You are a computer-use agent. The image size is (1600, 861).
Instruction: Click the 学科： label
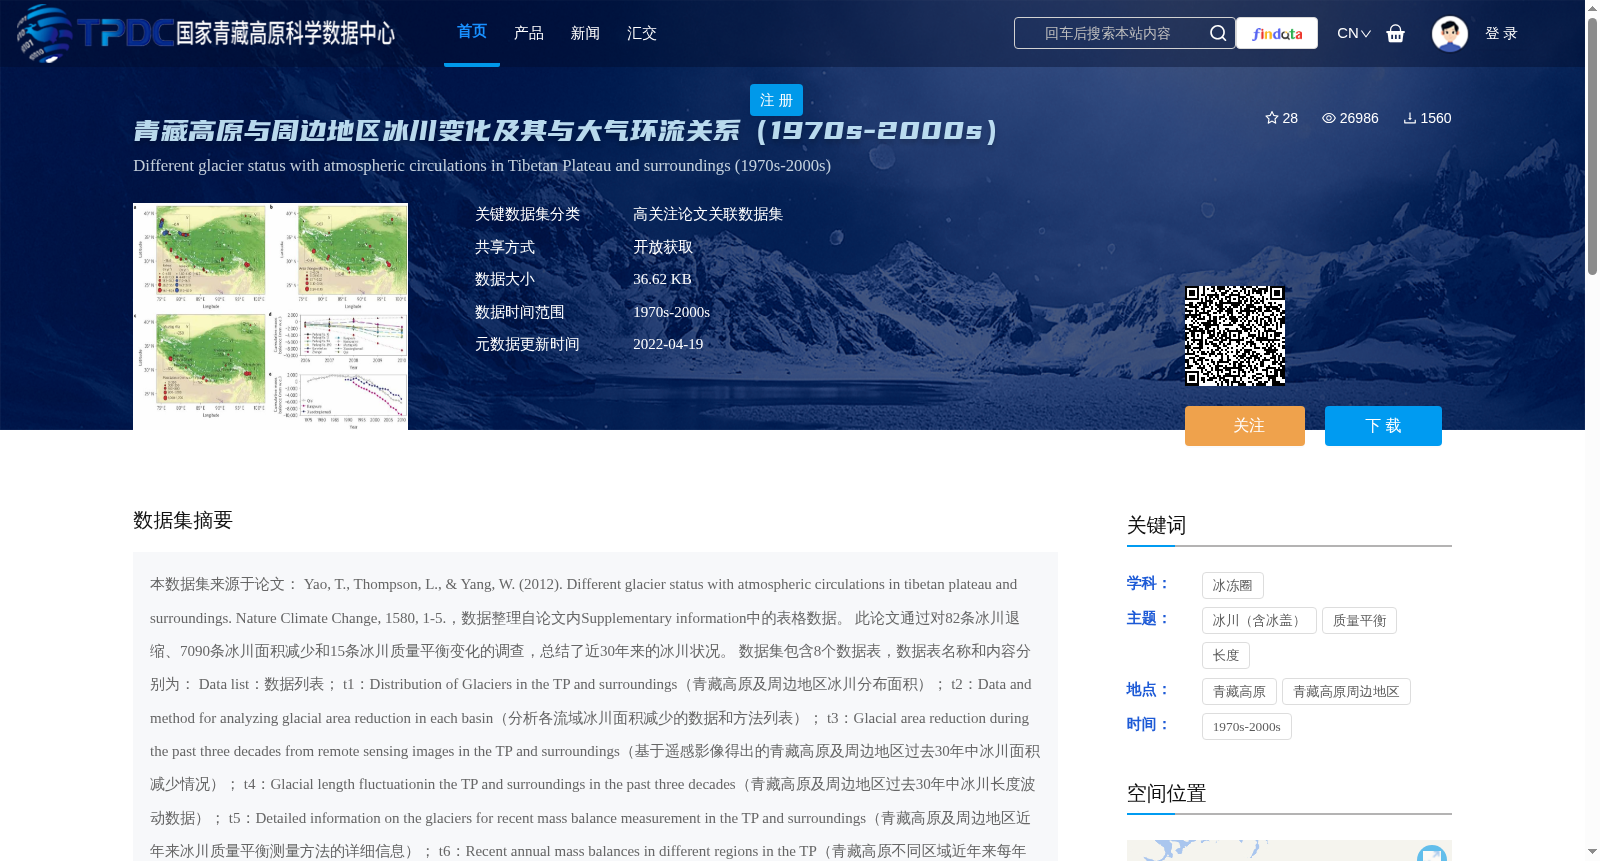coord(1148,583)
